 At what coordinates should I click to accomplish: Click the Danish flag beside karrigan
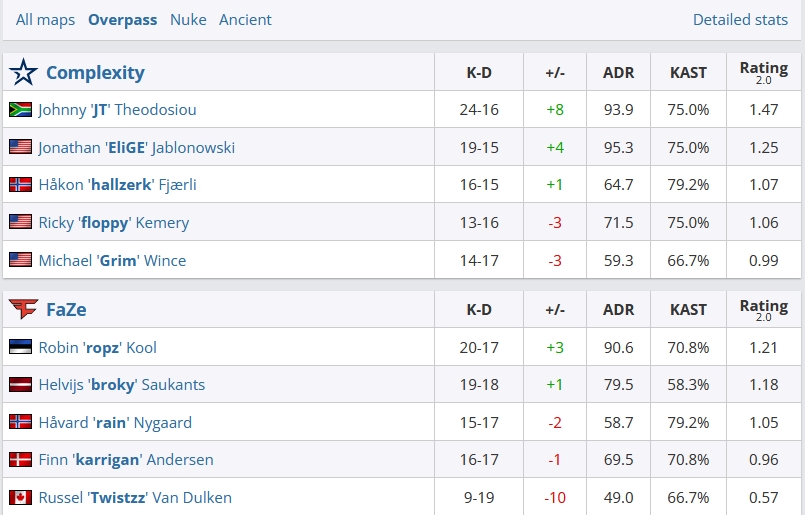[x=20, y=460]
